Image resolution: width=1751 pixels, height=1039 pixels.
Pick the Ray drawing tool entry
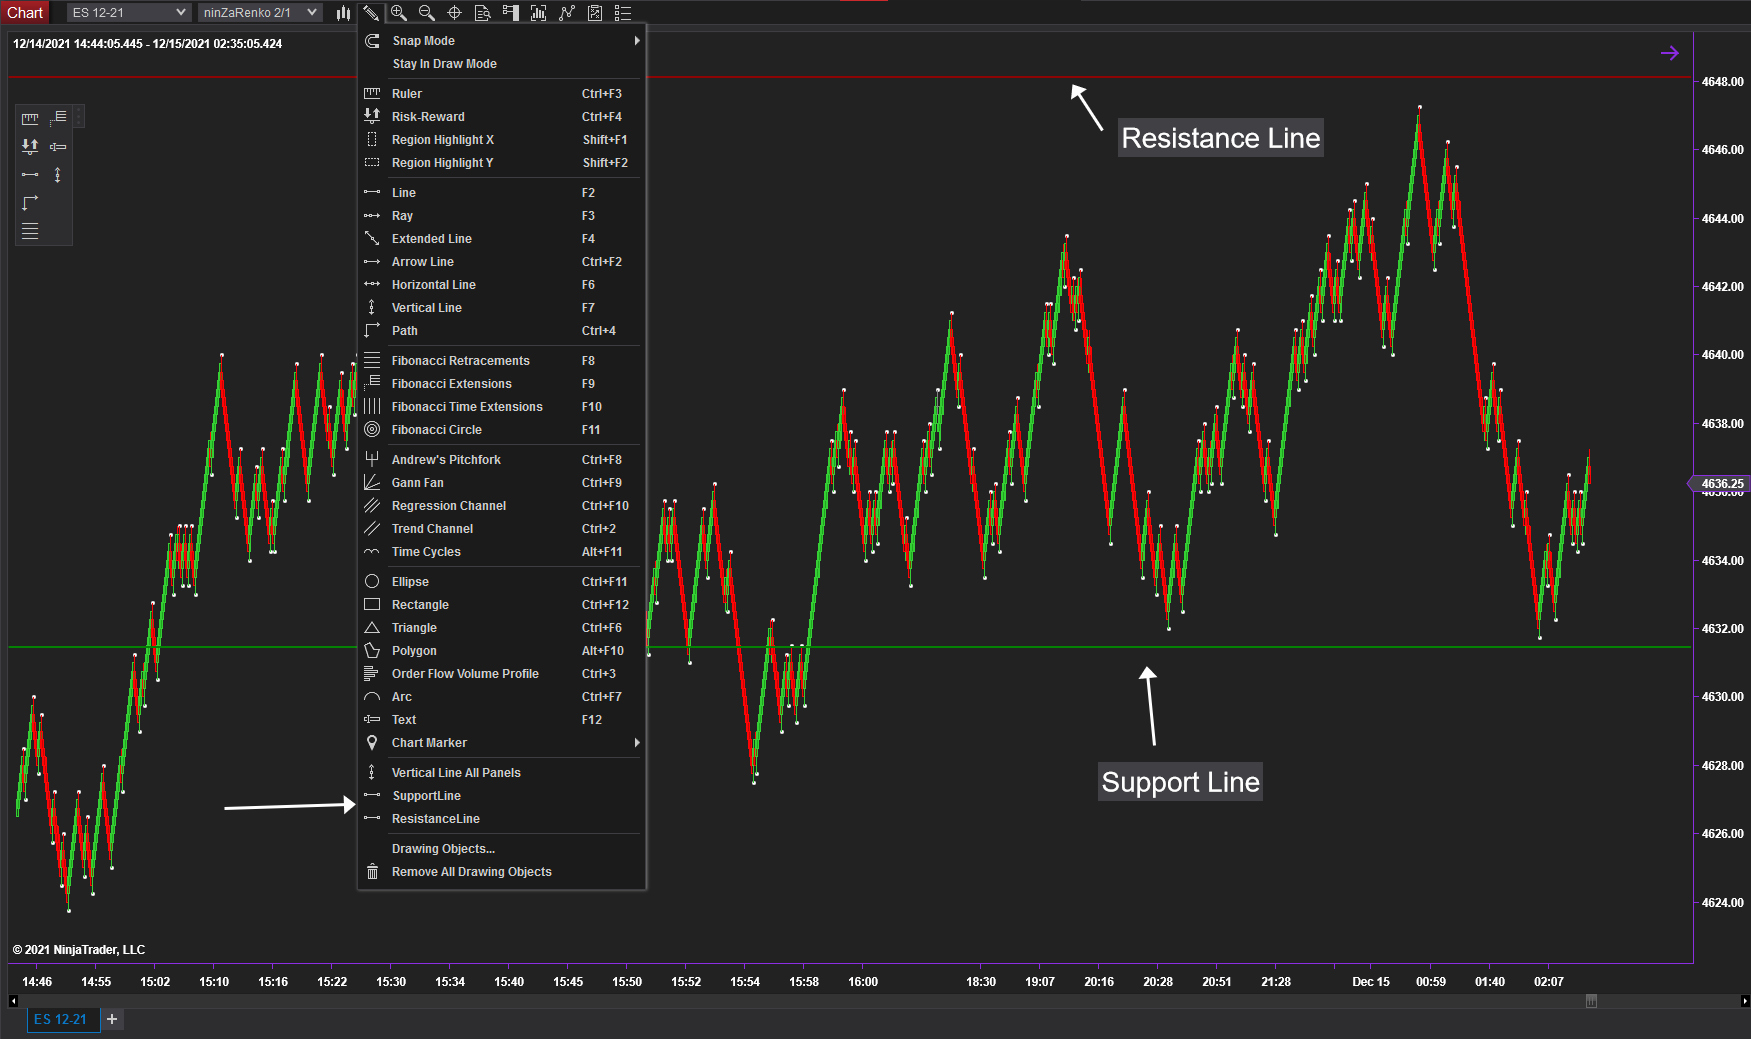coord(502,216)
